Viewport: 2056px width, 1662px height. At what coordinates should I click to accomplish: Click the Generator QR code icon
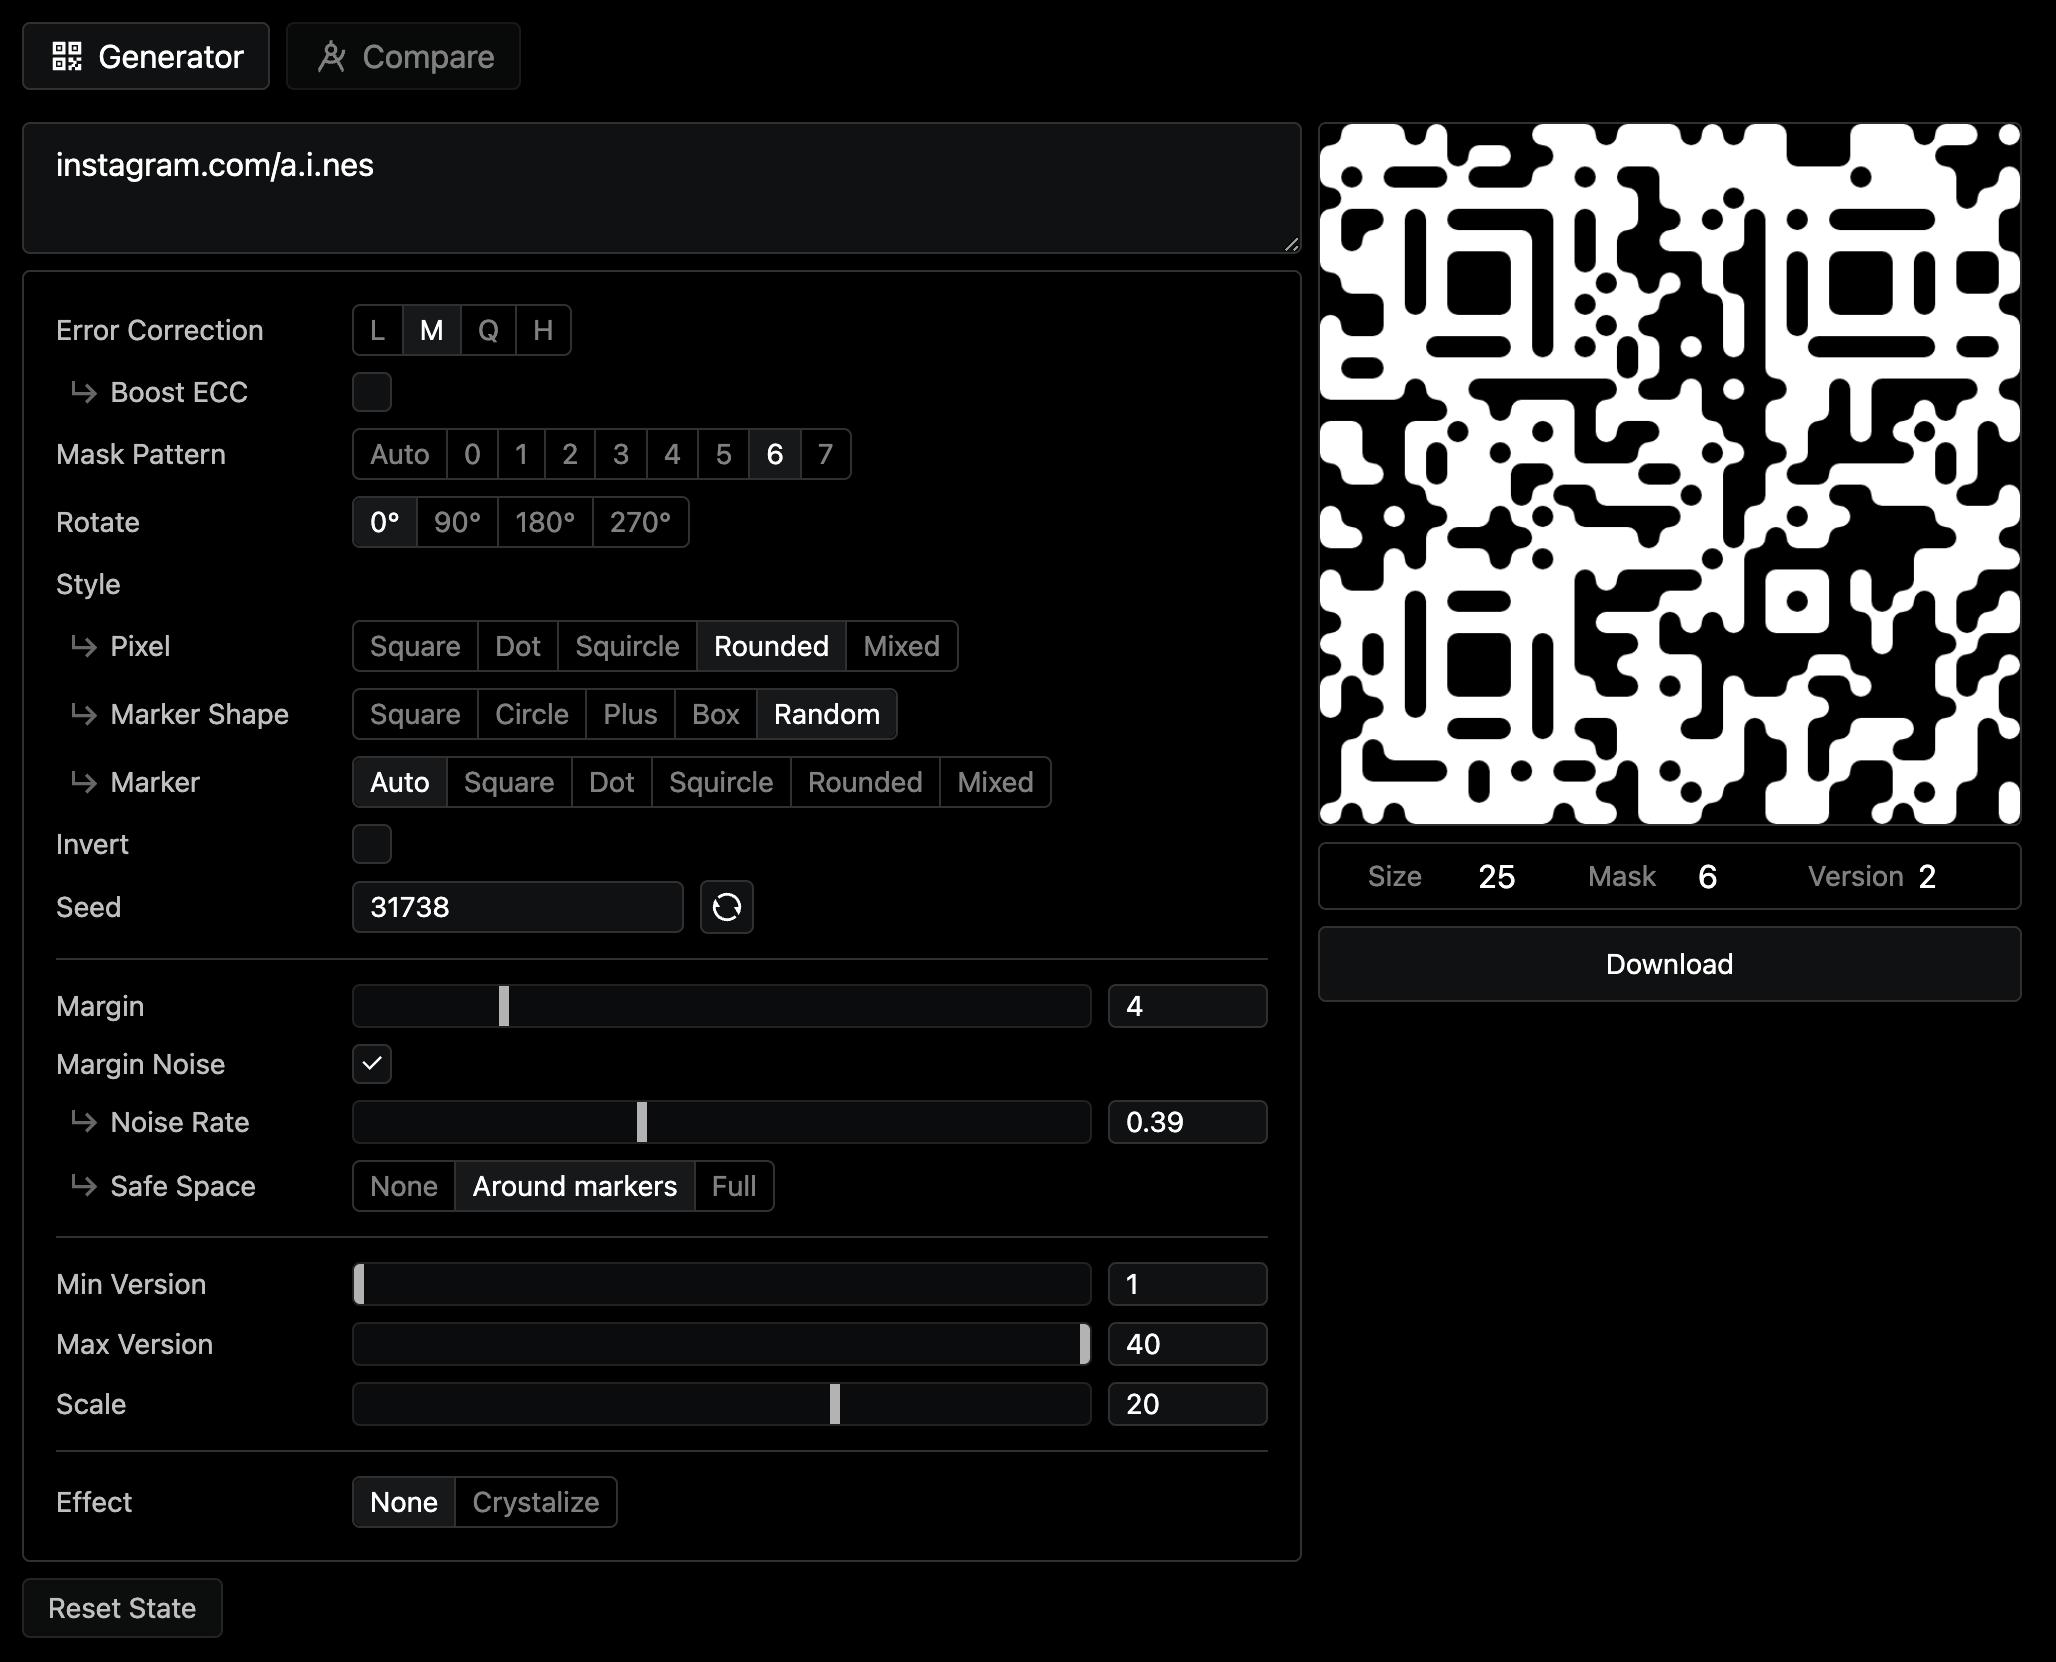coord(68,56)
